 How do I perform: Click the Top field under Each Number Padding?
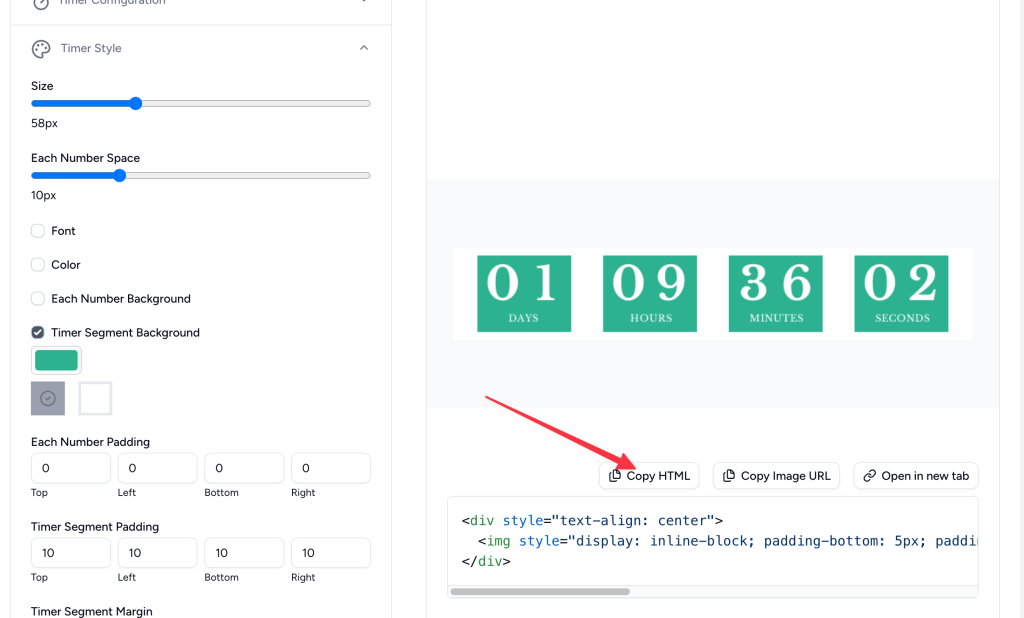[x=70, y=467]
